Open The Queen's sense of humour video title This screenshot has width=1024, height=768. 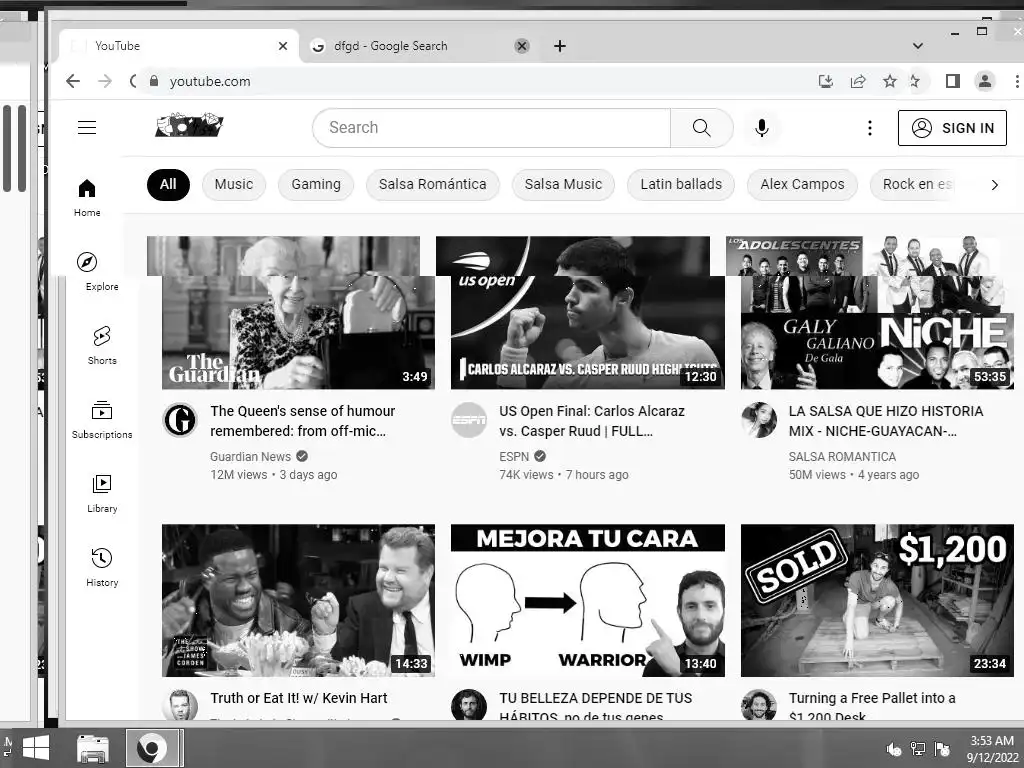302,421
